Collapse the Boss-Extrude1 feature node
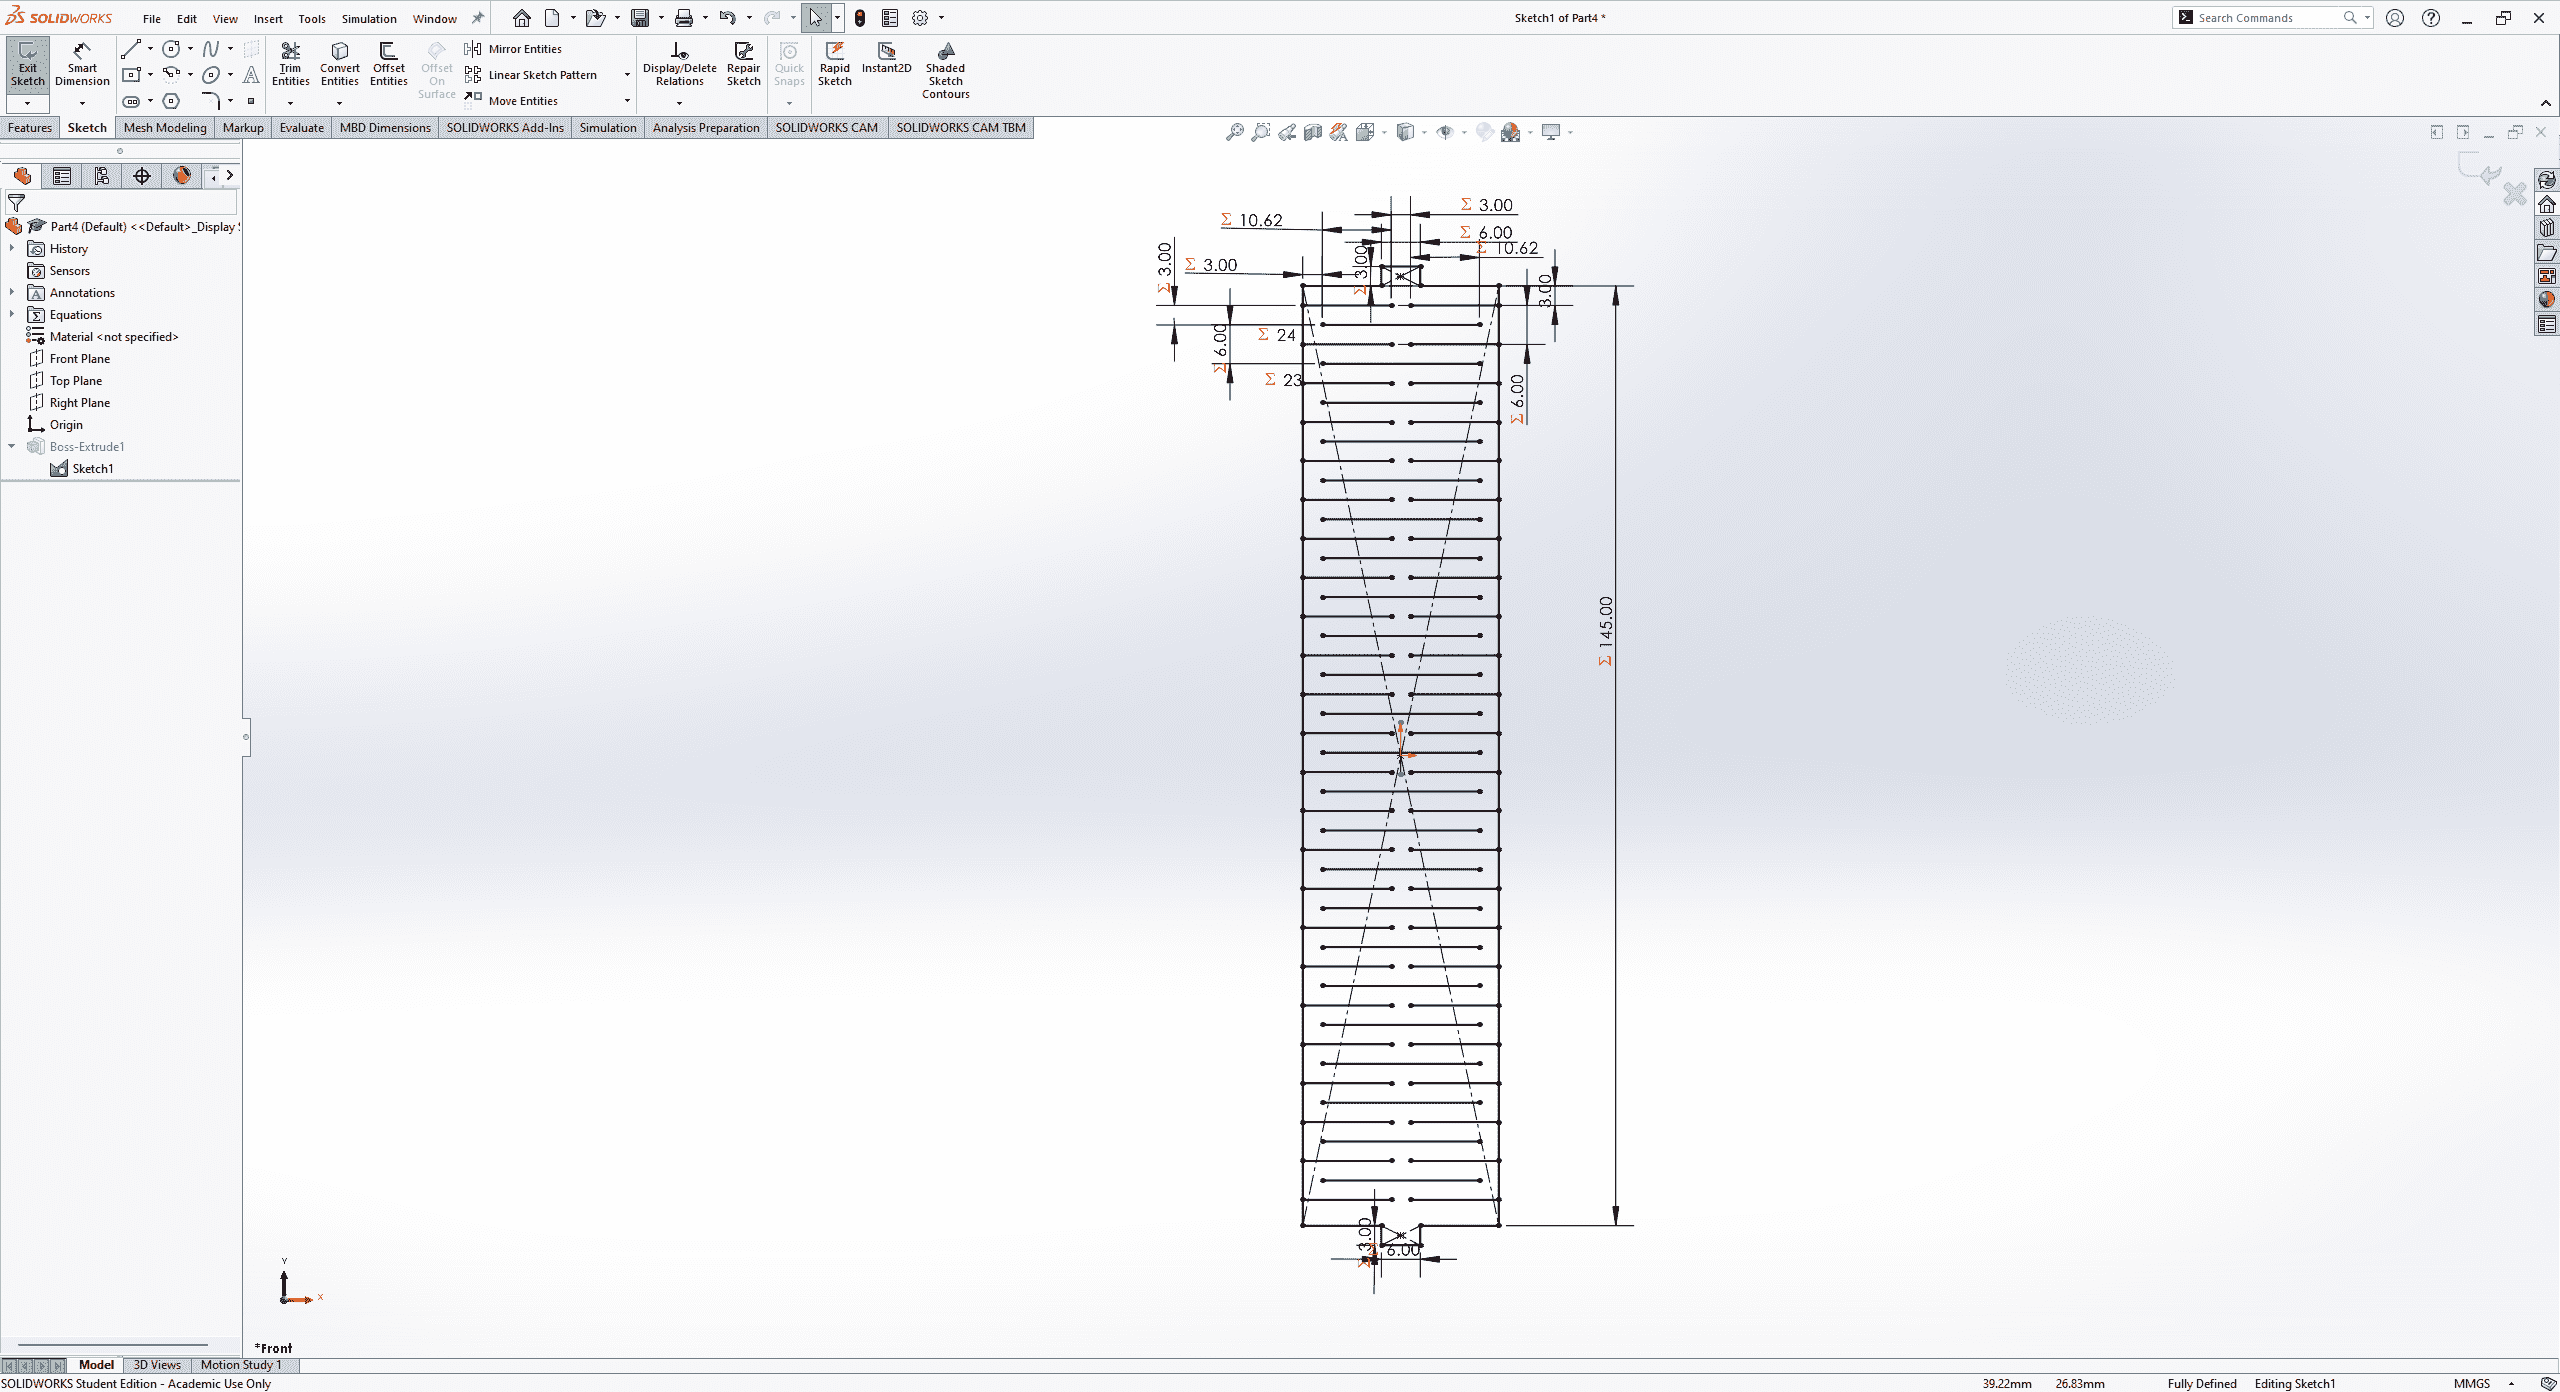Image resolution: width=2560 pixels, height=1392 pixels. 11,446
